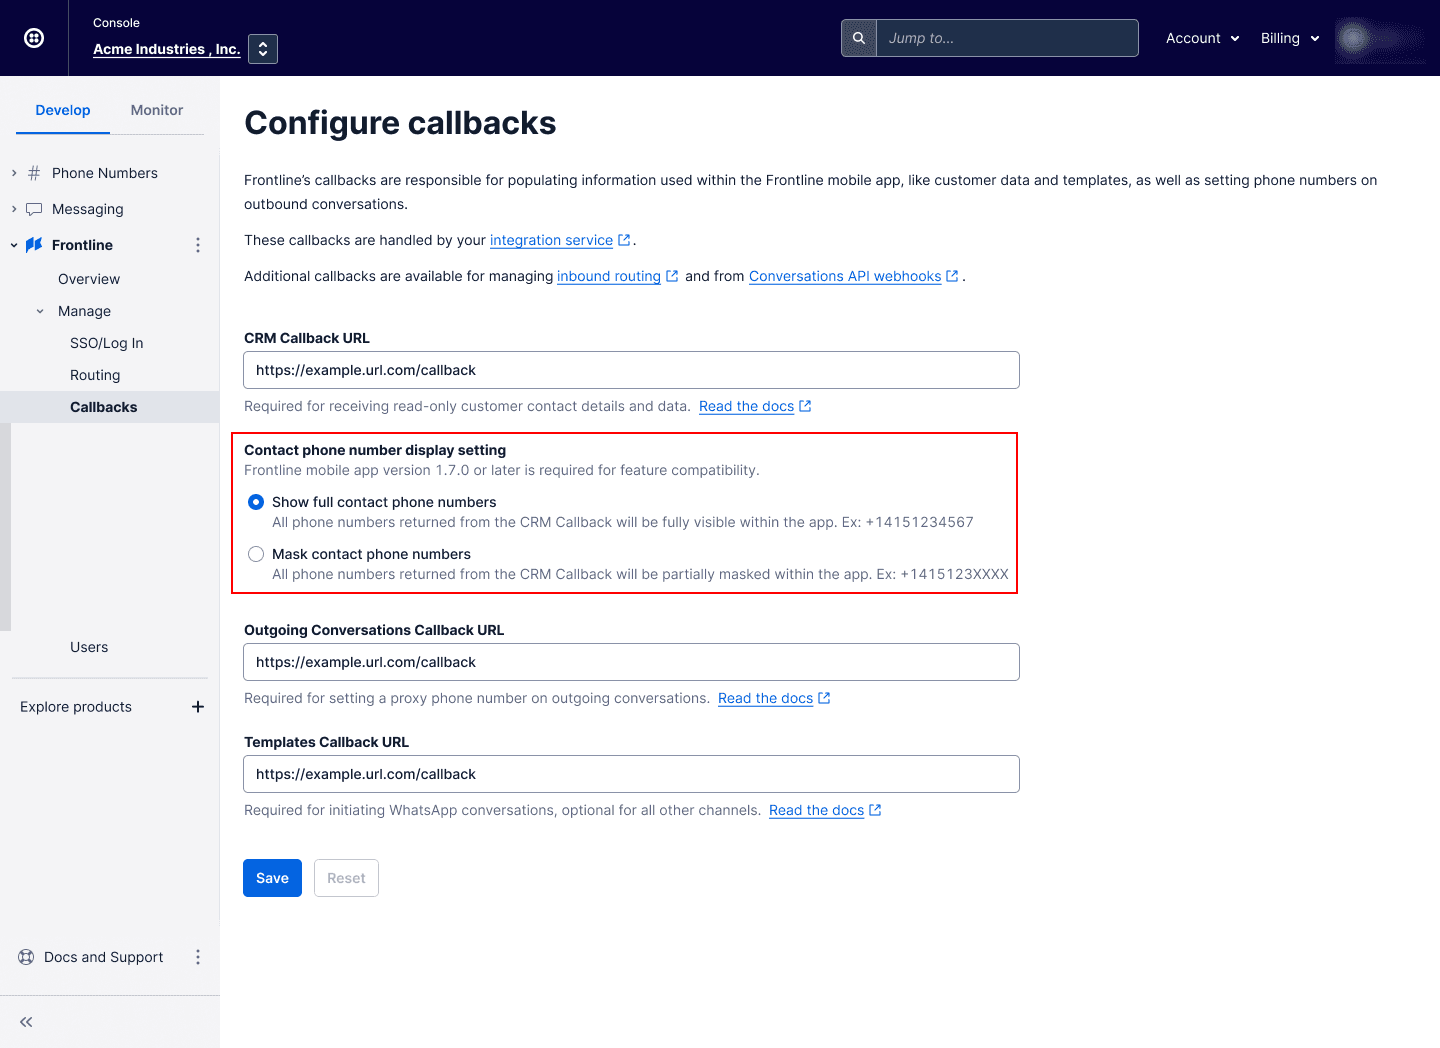Click the search magnifier icon
This screenshot has height=1048, width=1440.
pos(858,37)
